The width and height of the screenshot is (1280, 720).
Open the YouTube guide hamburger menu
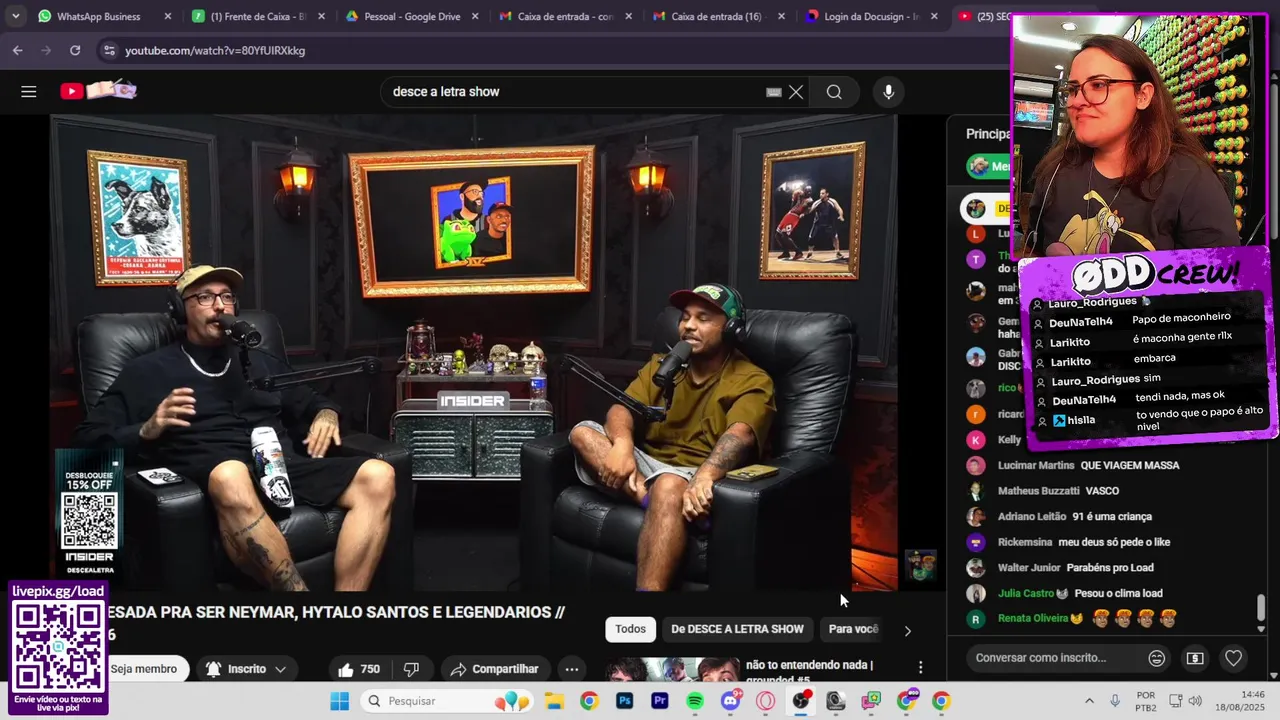pos(28,92)
